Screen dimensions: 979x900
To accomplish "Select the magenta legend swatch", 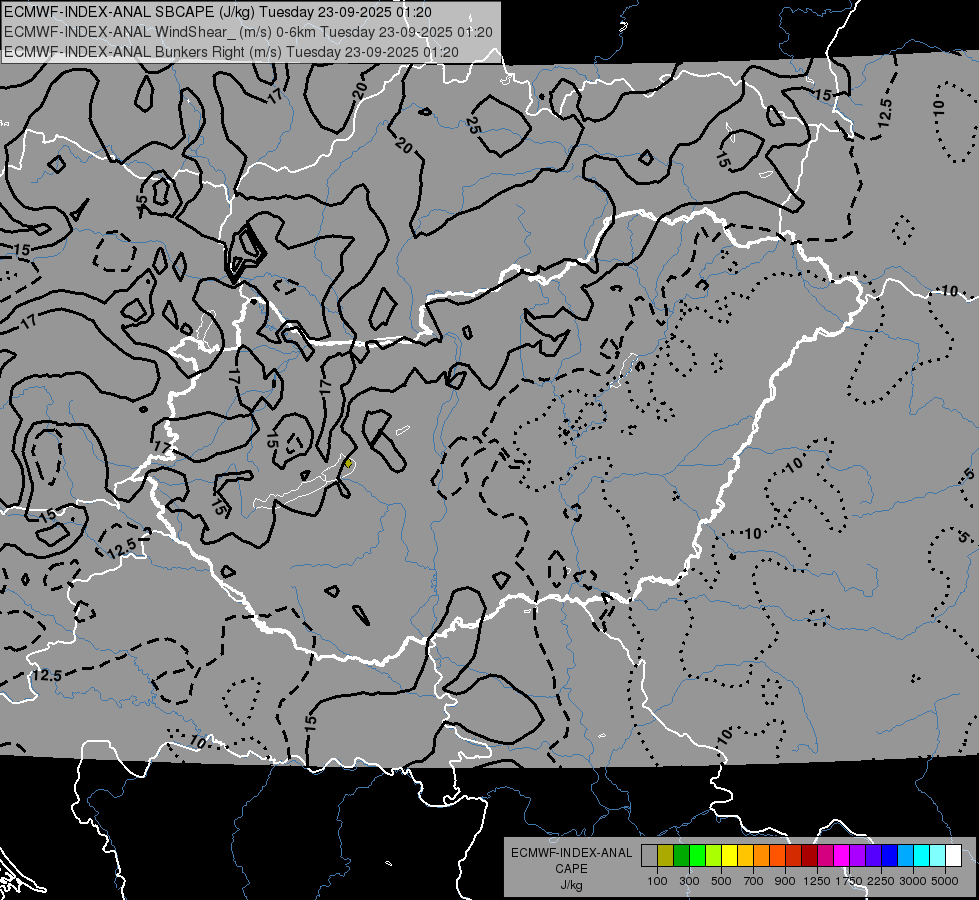I will 841,856.
